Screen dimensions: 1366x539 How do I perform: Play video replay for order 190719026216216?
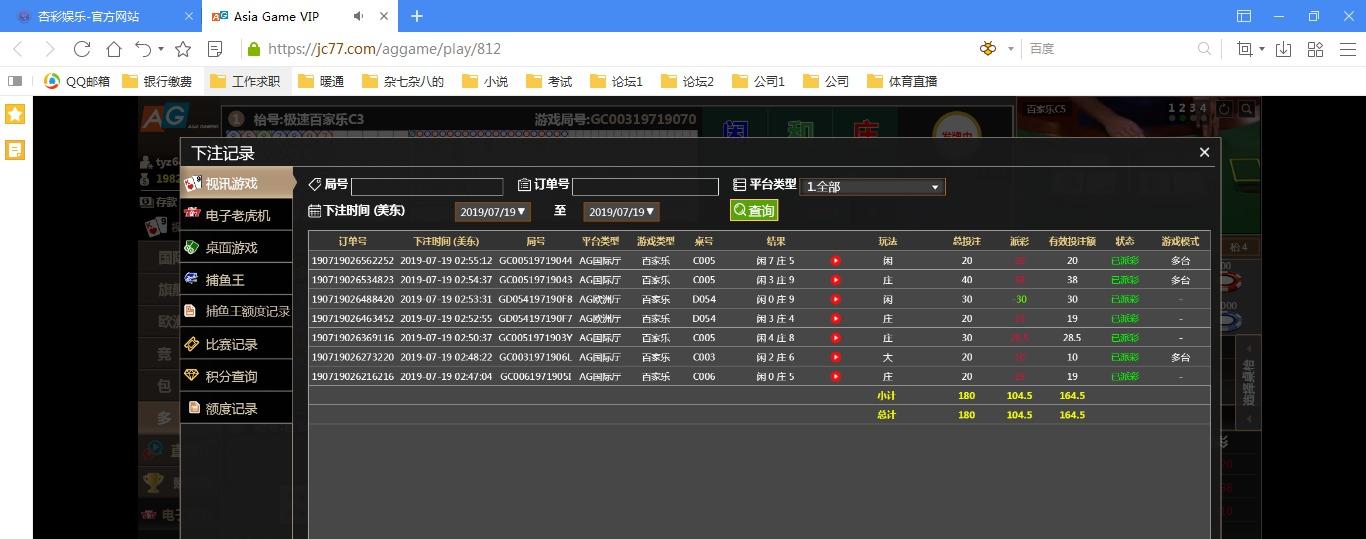(x=836, y=376)
